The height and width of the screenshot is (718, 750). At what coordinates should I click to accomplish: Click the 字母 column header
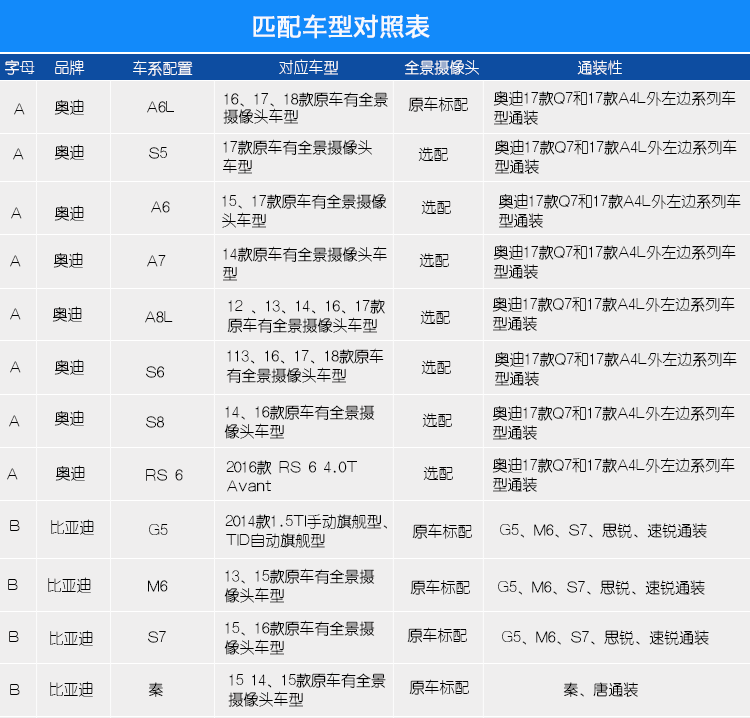(x=19, y=67)
